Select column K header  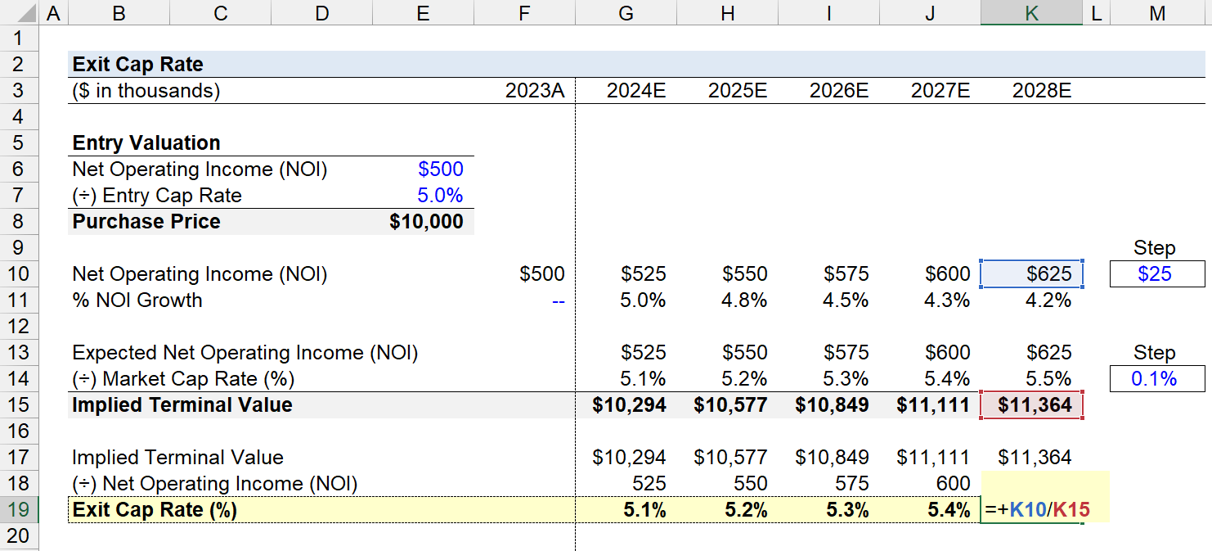coord(1031,13)
